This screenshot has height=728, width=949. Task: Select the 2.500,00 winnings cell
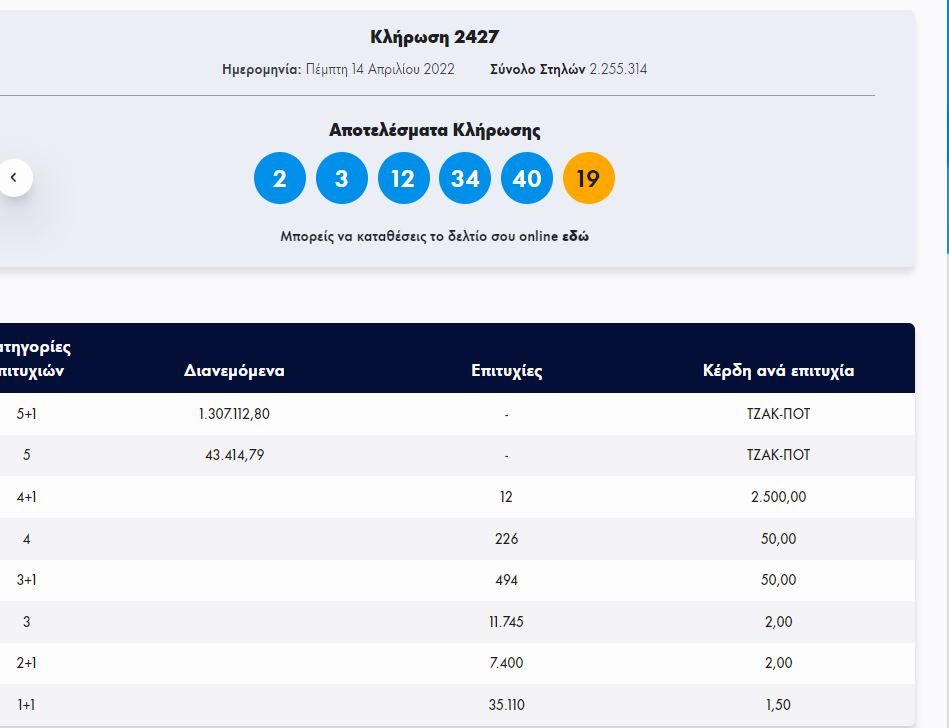[x=778, y=497]
